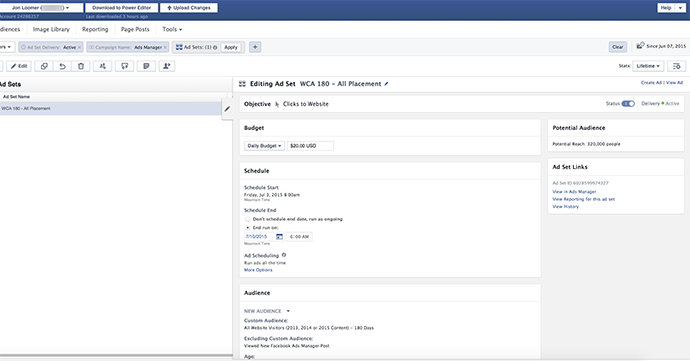Viewport: 690px width, 361px height.
Task: Click the Export/Import speech bubble icon
Action: pyautogui.click(x=125, y=66)
